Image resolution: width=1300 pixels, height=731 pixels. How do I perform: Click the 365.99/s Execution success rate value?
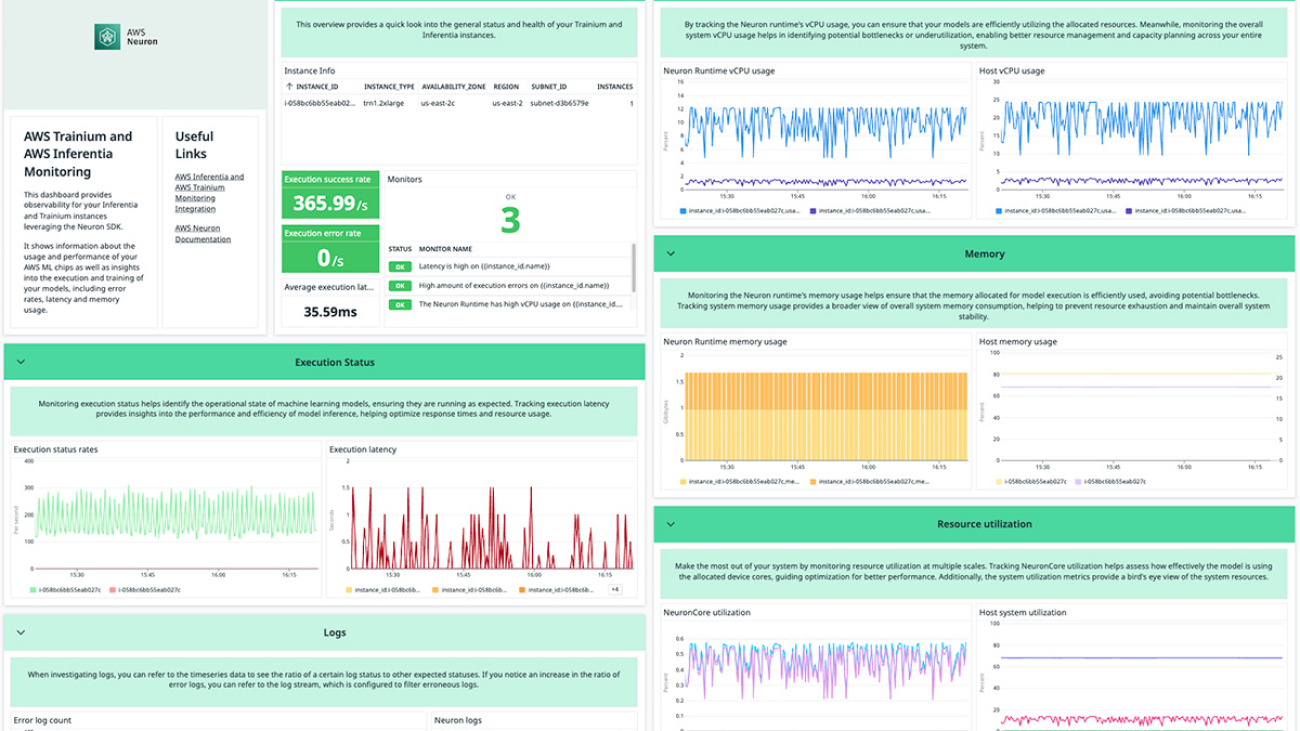(x=331, y=203)
